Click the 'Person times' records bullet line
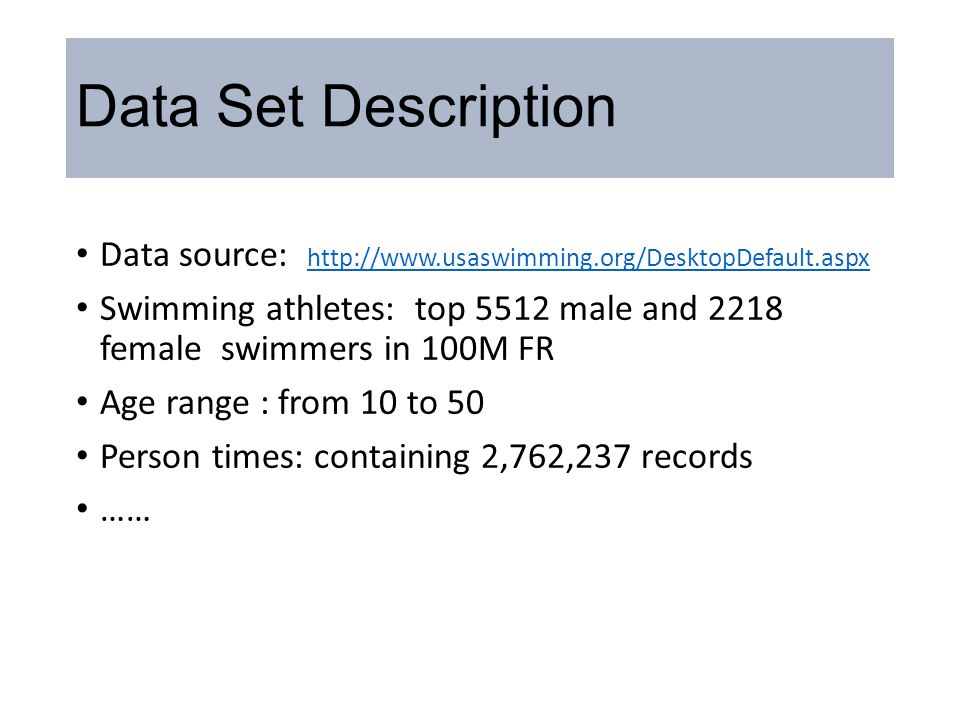Image resolution: width=960 pixels, height=720 pixels. (x=426, y=457)
